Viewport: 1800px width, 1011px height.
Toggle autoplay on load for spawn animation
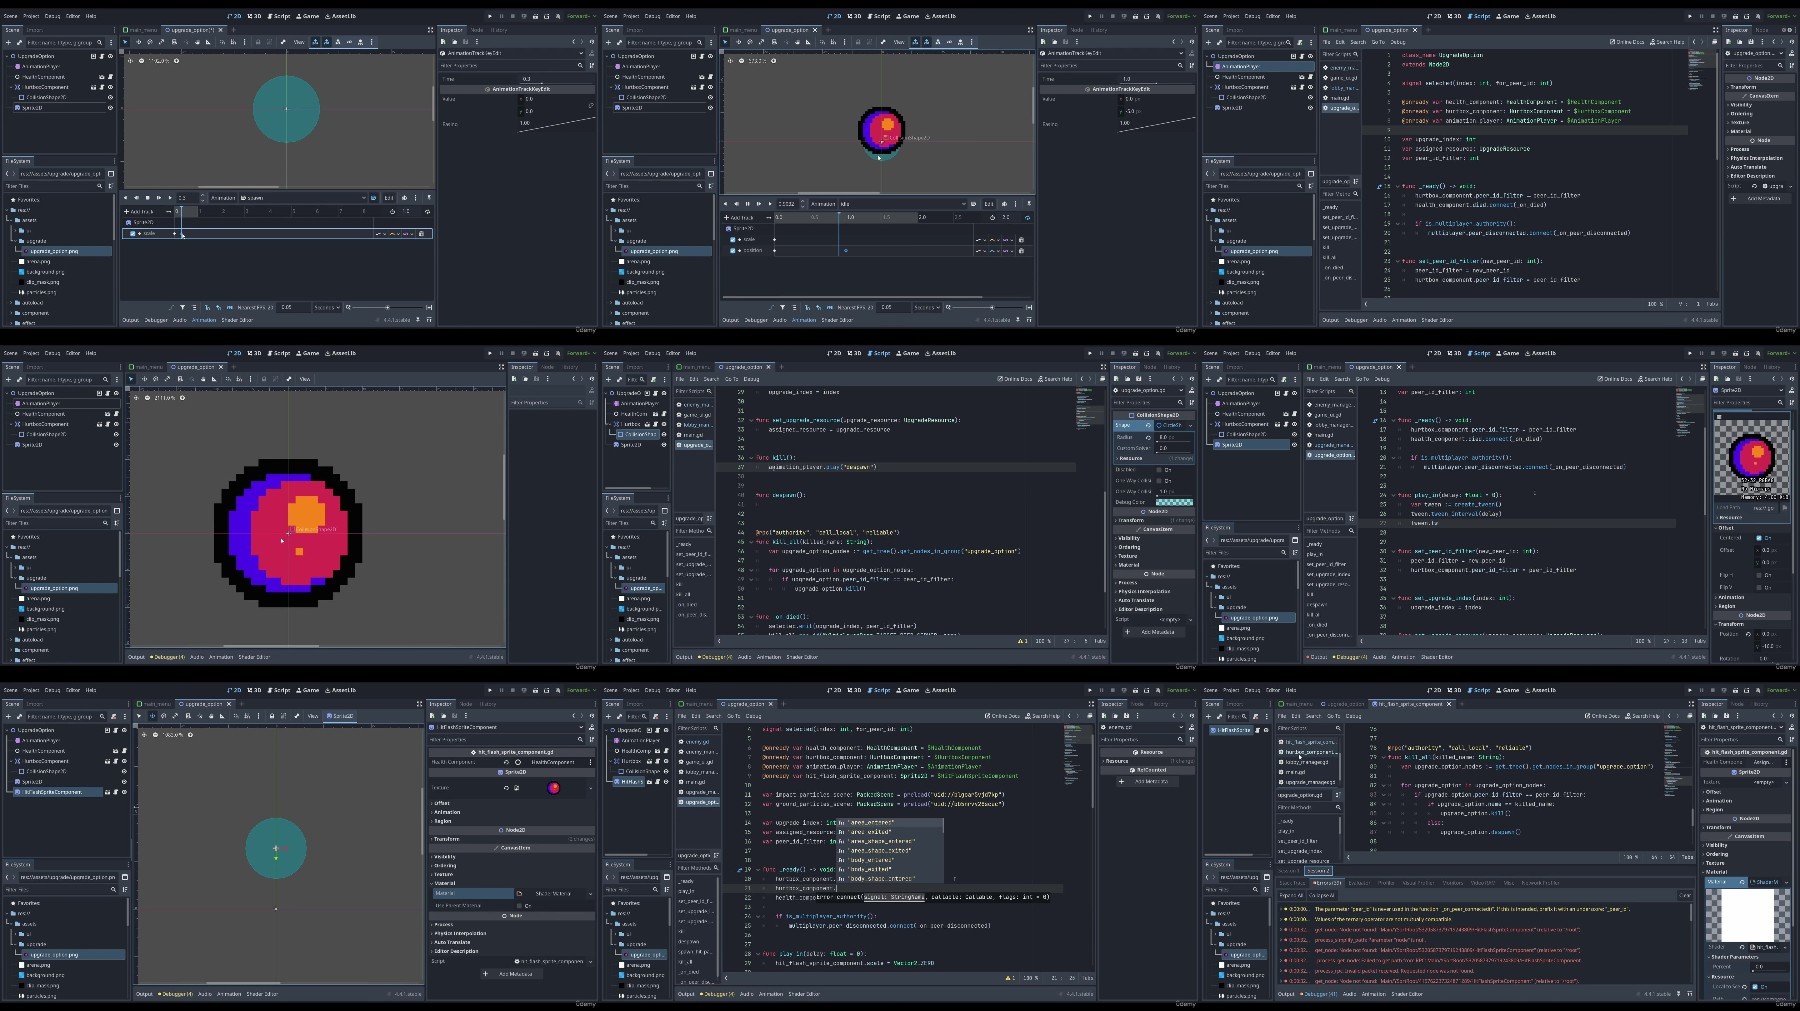[373, 198]
